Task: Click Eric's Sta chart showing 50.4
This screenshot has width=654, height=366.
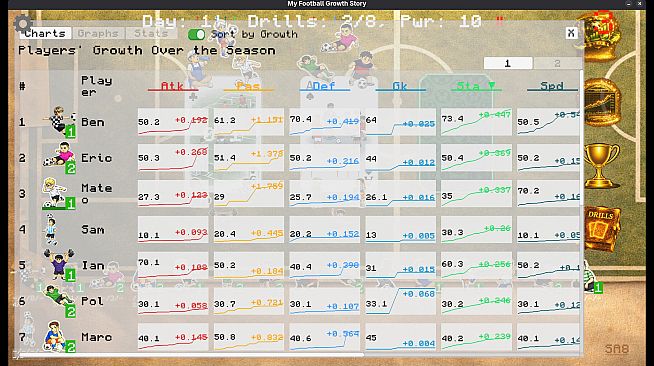Action: (x=476, y=158)
